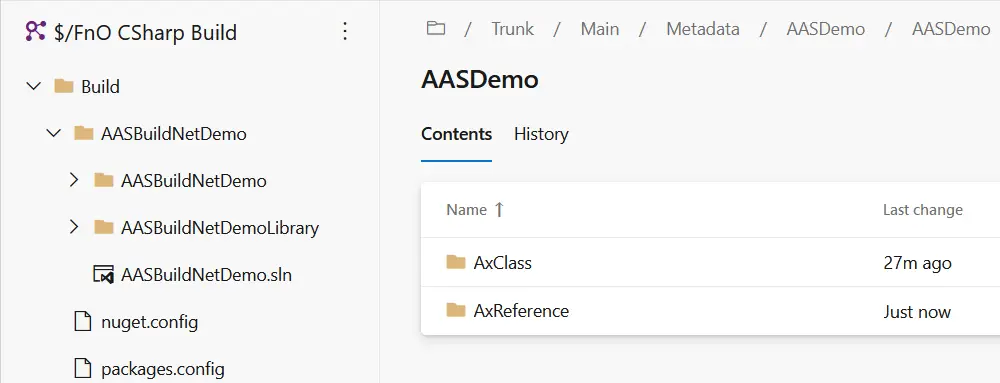The width and height of the screenshot is (1000, 383).
Task: Collapse the Build folder chevron
Action: 34,86
